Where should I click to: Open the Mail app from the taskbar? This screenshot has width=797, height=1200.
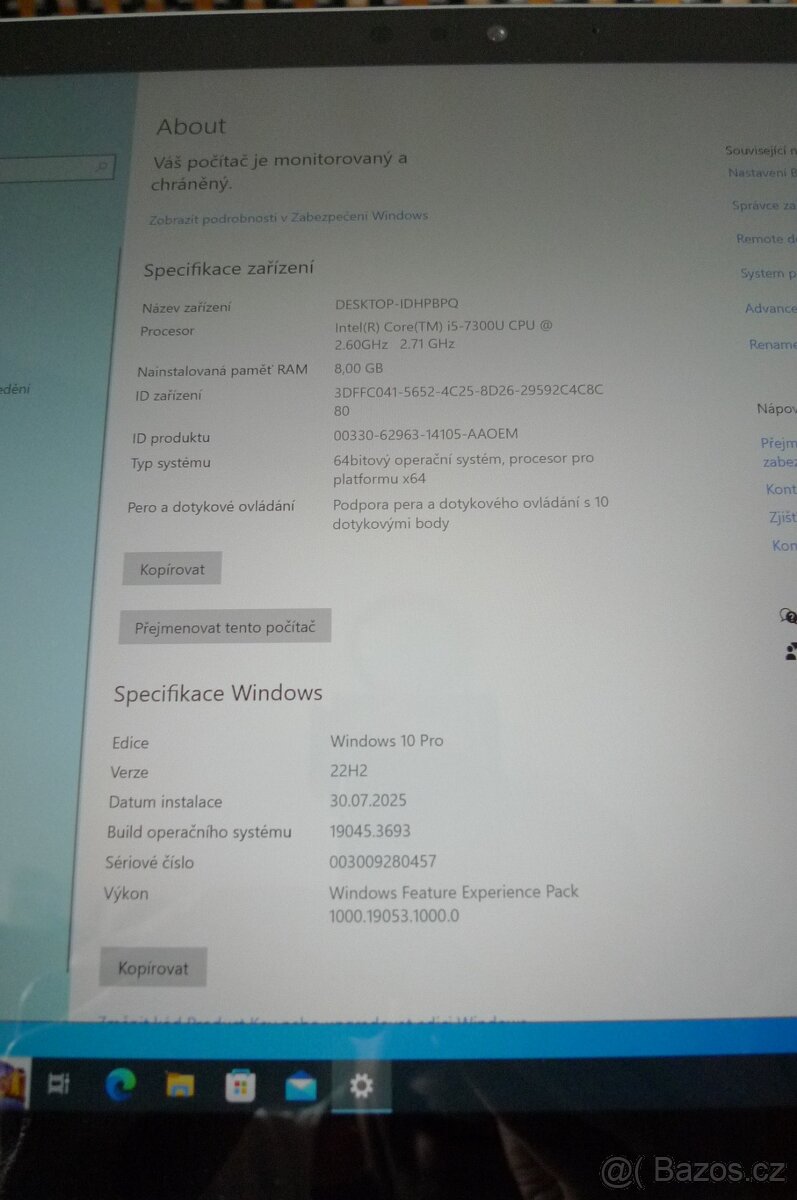point(300,1086)
